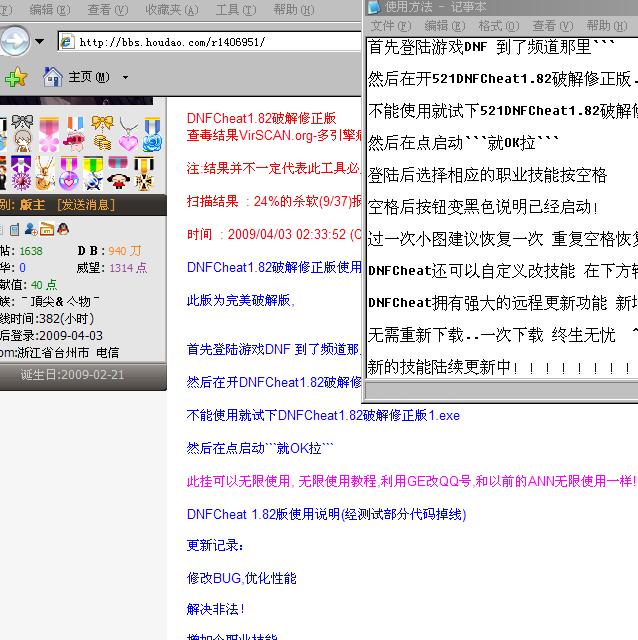Click the gold pendant necklace medal
The image size is (638, 640).
coord(45,173)
